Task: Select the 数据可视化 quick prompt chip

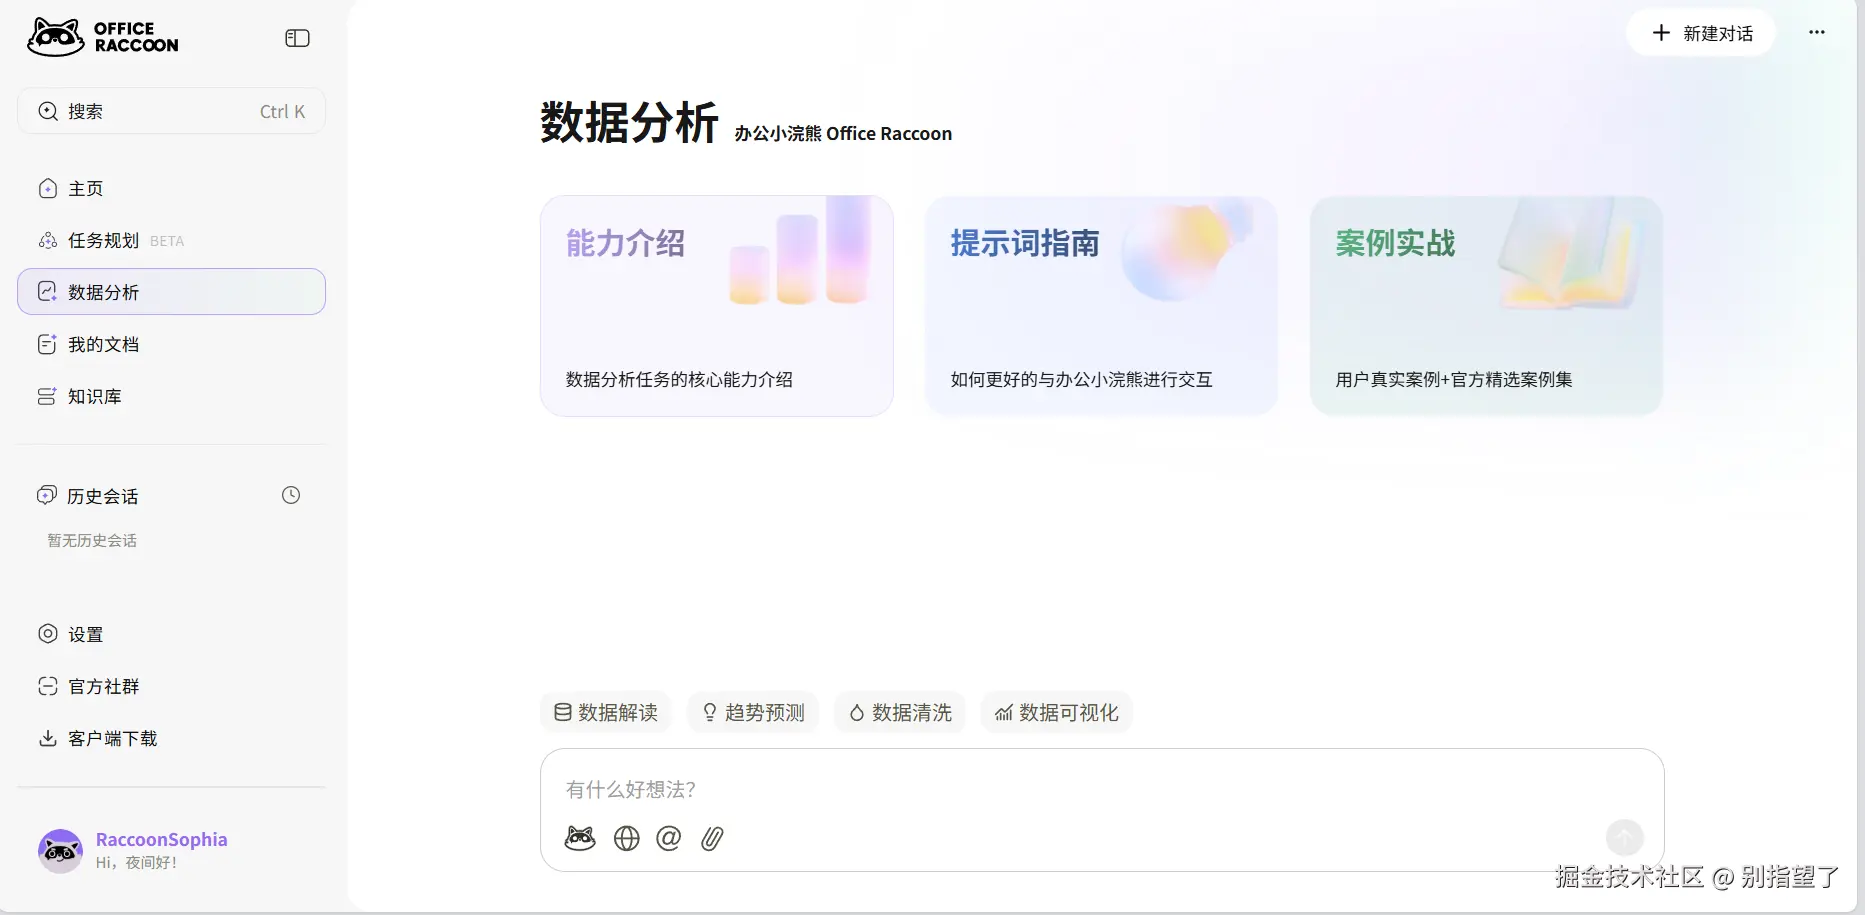Action: click(1056, 712)
